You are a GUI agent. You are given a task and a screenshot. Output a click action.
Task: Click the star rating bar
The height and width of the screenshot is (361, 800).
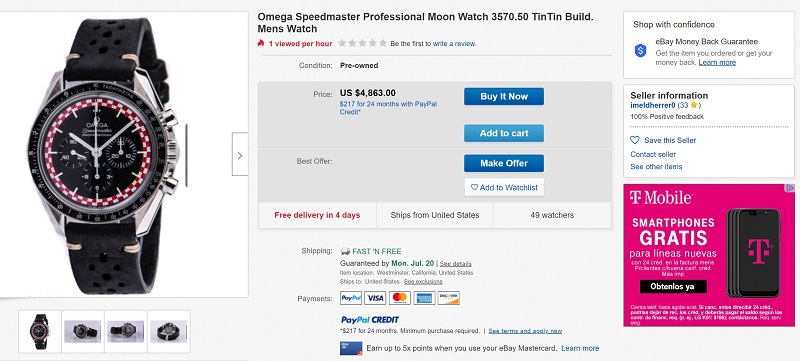point(362,43)
